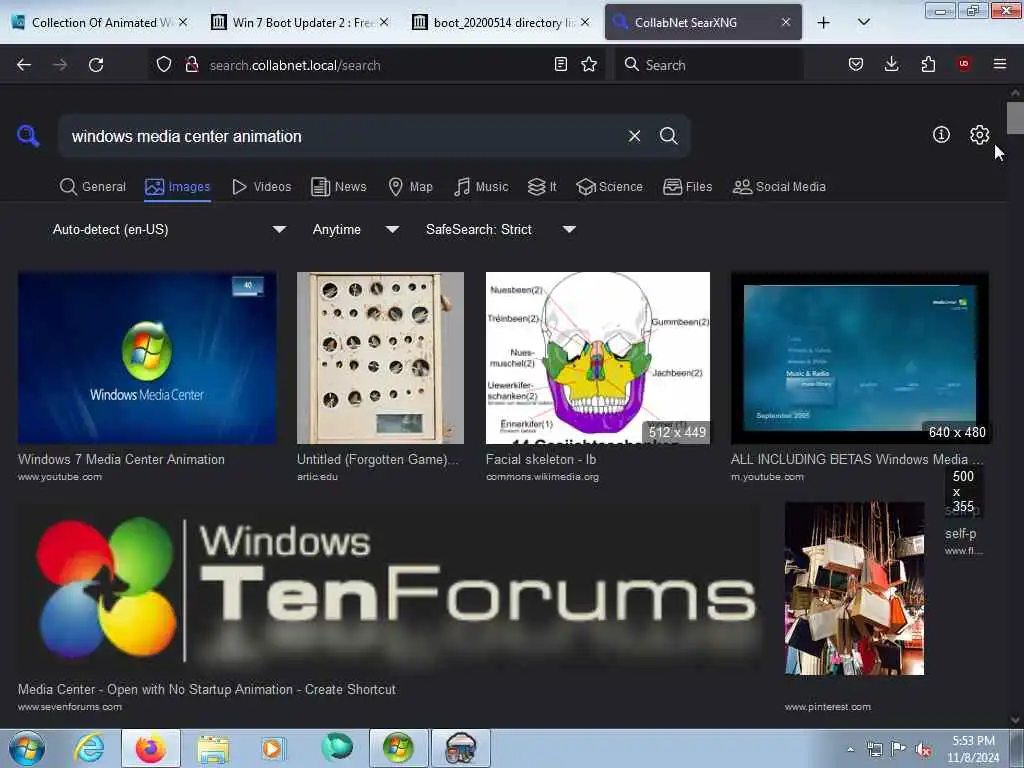
Task: Close the Win 7 Boot Updater tab
Action: (x=384, y=22)
